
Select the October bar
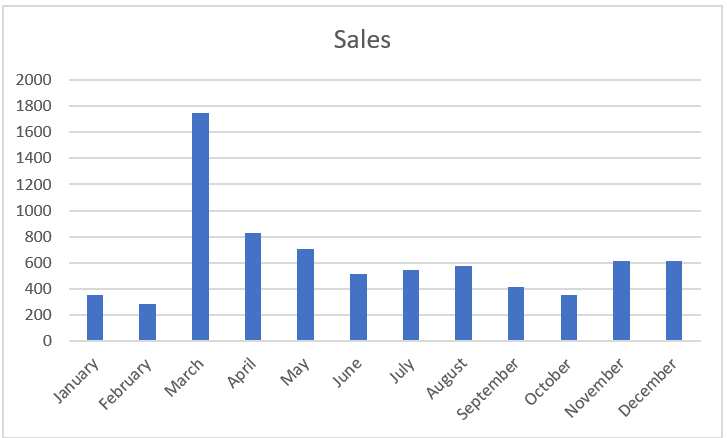569,317
